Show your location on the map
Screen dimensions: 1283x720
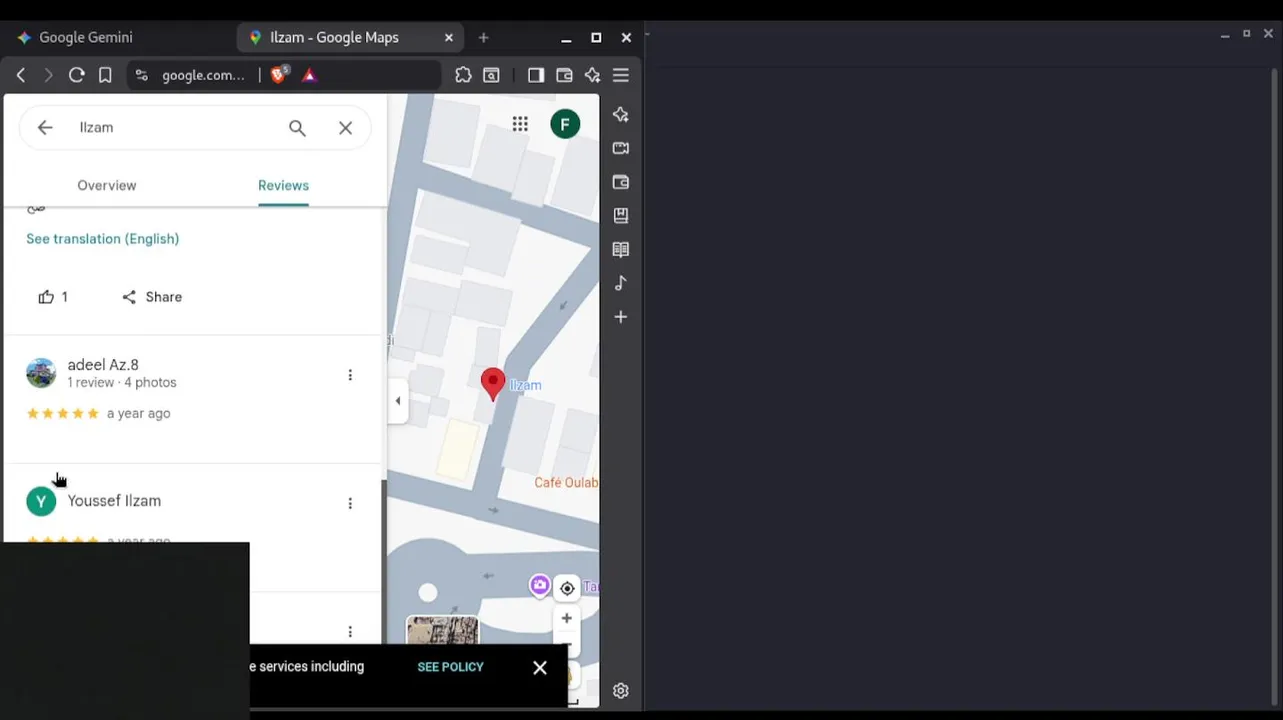click(567, 588)
